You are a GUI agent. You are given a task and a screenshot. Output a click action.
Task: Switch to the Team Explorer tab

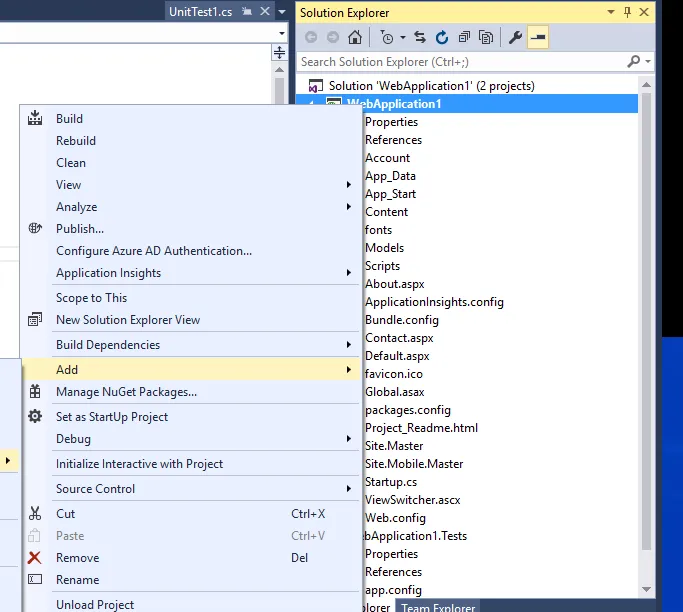438,607
